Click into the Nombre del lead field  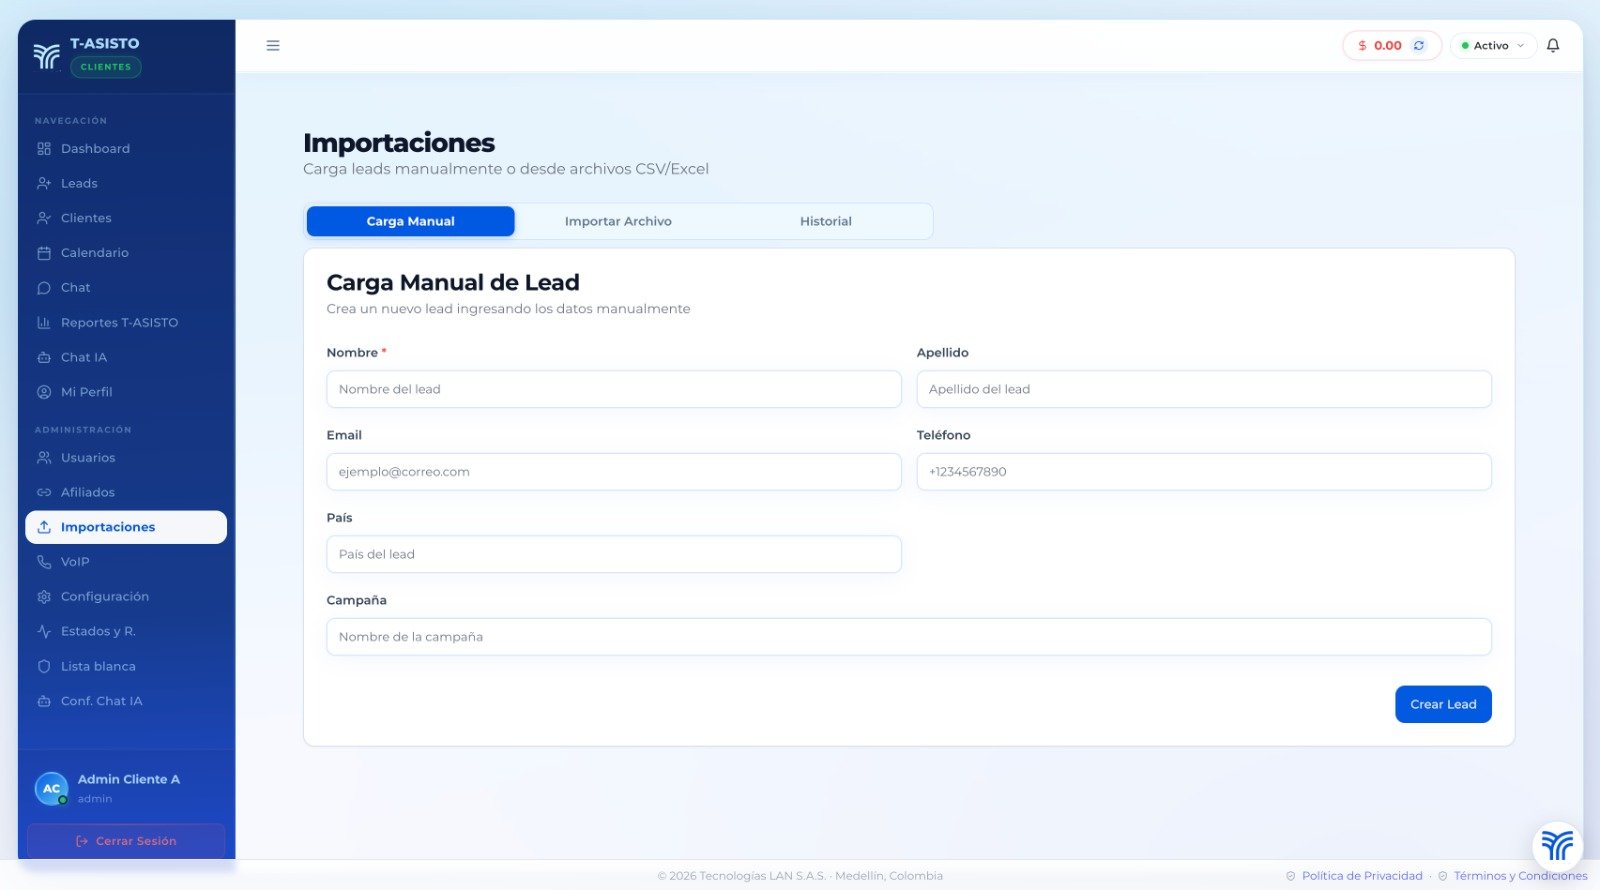[x=613, y=390]
